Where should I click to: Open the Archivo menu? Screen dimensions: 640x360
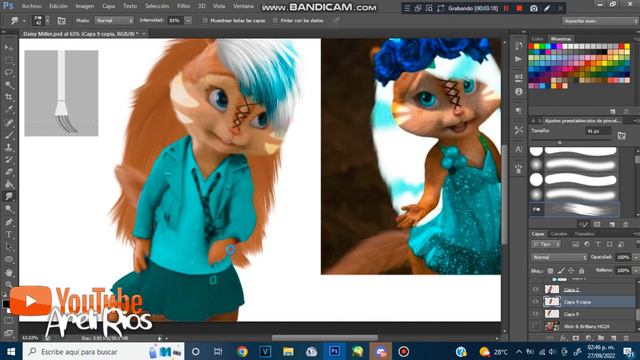pyautogui.click(x=31, y=6)
